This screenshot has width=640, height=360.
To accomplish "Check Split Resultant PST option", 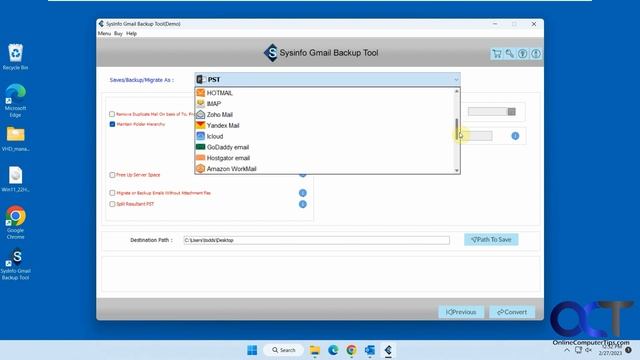I will 112,204.
